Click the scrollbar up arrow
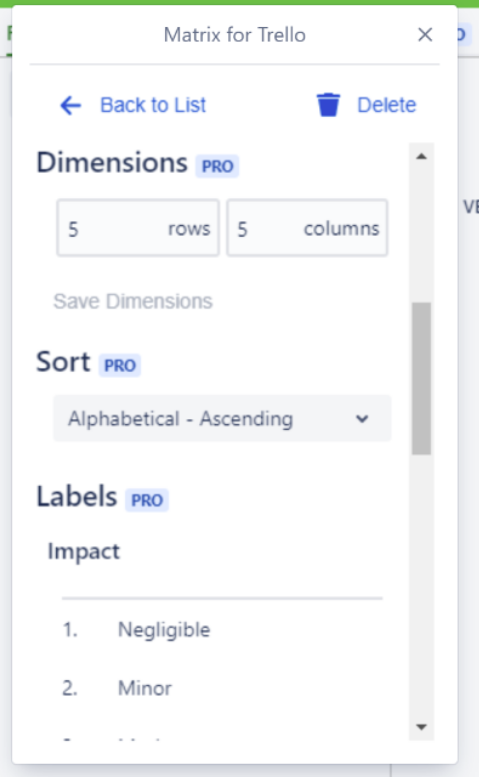Screen dimensions: 479x777 (422, 157)
